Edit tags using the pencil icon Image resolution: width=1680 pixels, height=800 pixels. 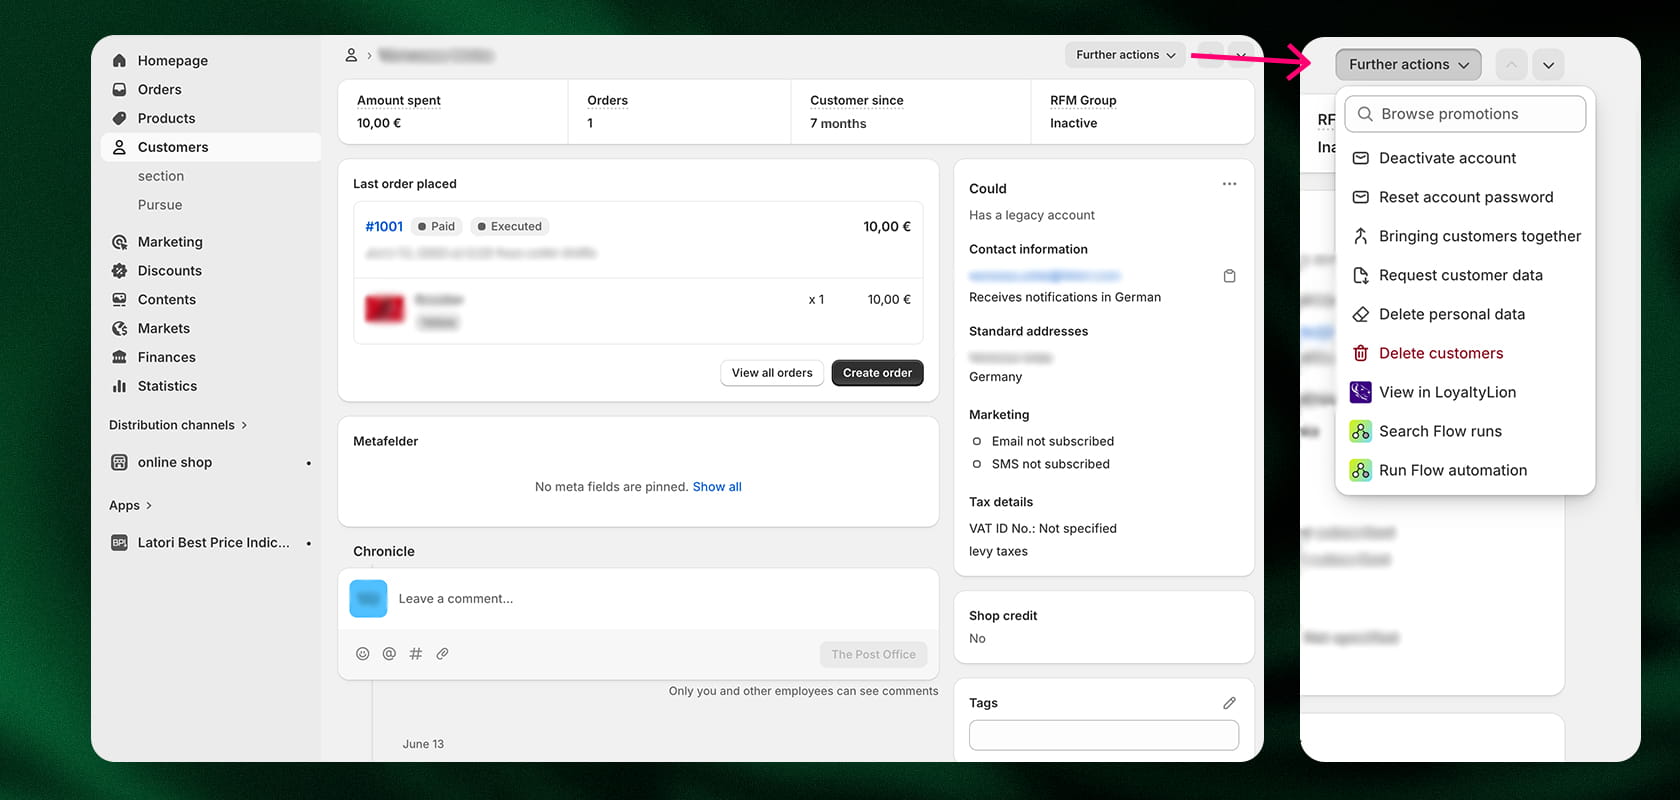pyautogui.click(x=1229, y=703)
